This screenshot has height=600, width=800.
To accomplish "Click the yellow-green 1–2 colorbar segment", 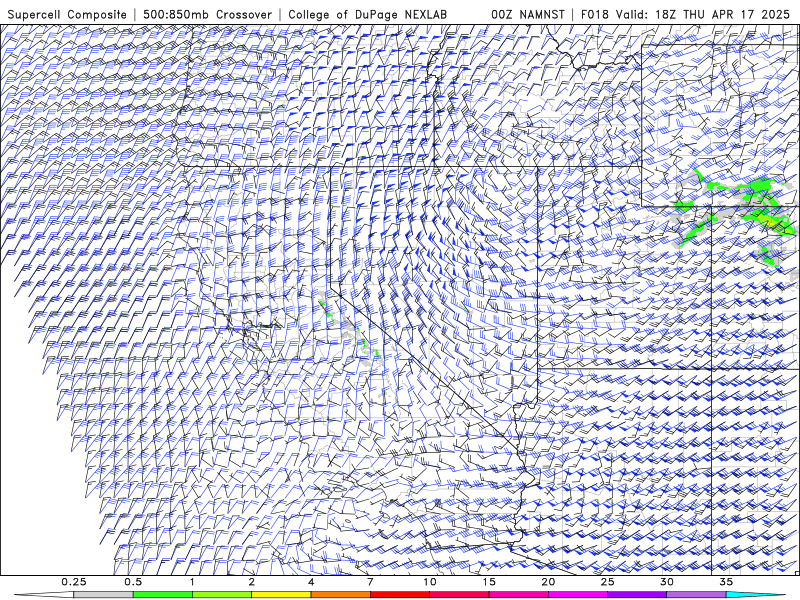I will tap(222, 595).
